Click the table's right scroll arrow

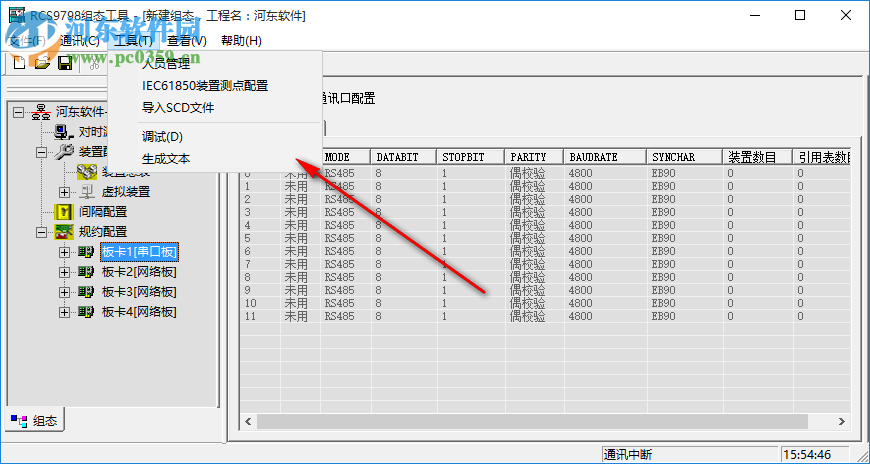tap(842, 422)
